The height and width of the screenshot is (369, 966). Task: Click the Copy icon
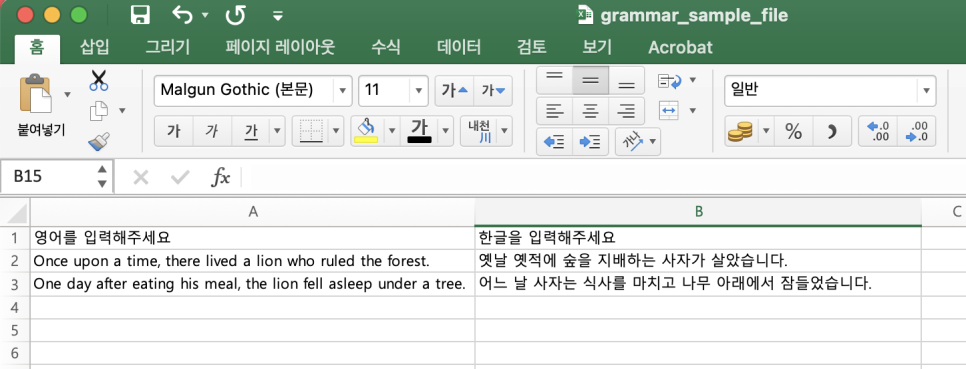(99, 111)
